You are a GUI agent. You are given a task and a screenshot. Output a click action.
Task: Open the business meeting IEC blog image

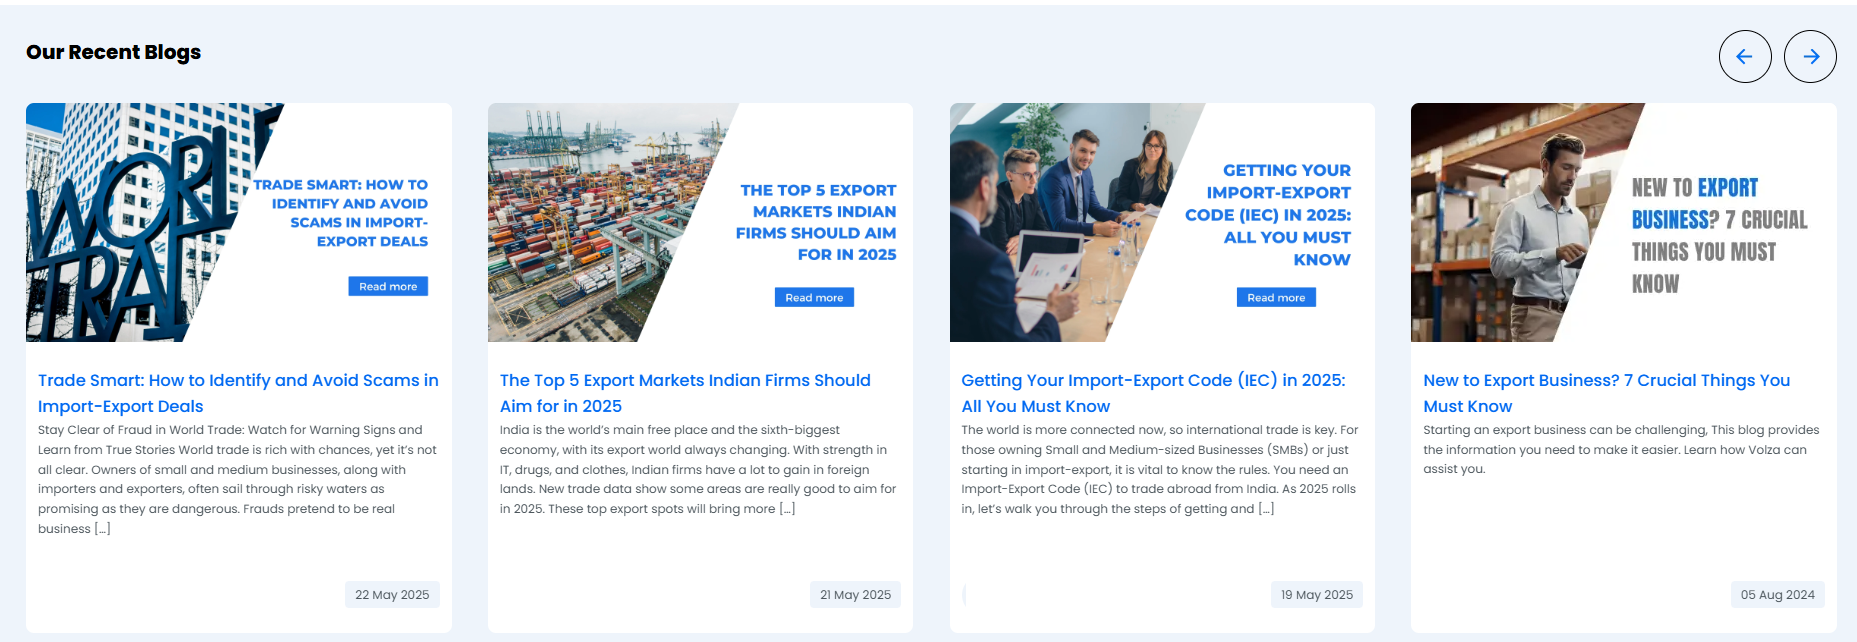click(x=1162, y=222)
